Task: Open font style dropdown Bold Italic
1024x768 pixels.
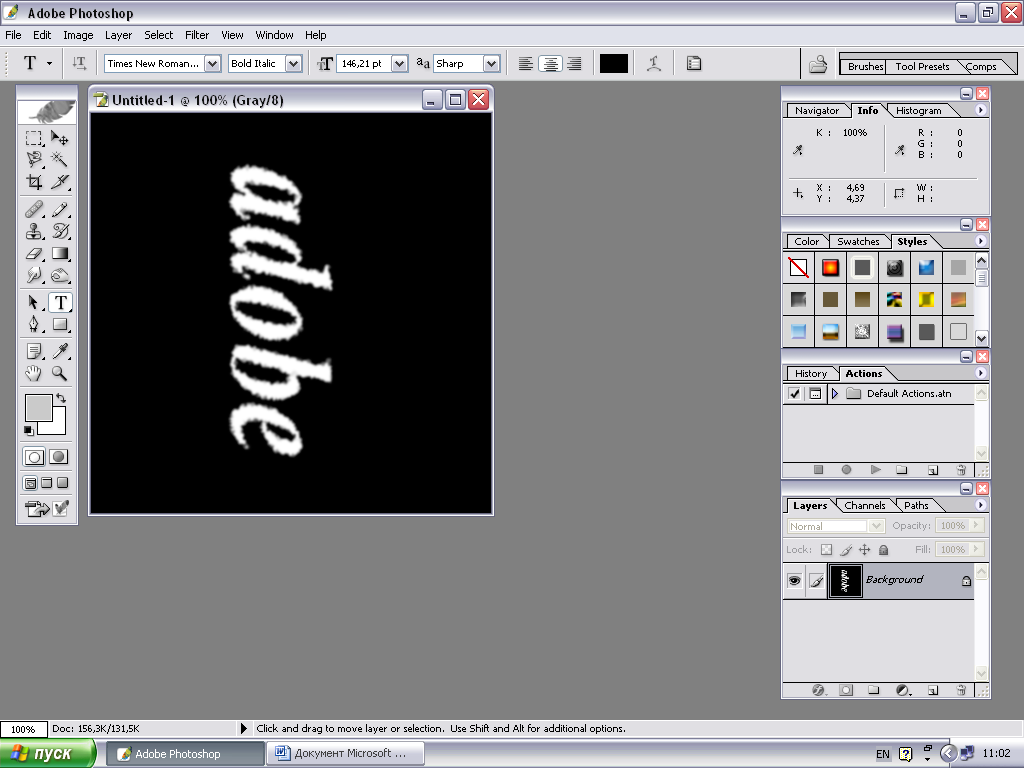Action: pyautogui.click(x=293, y=63)
